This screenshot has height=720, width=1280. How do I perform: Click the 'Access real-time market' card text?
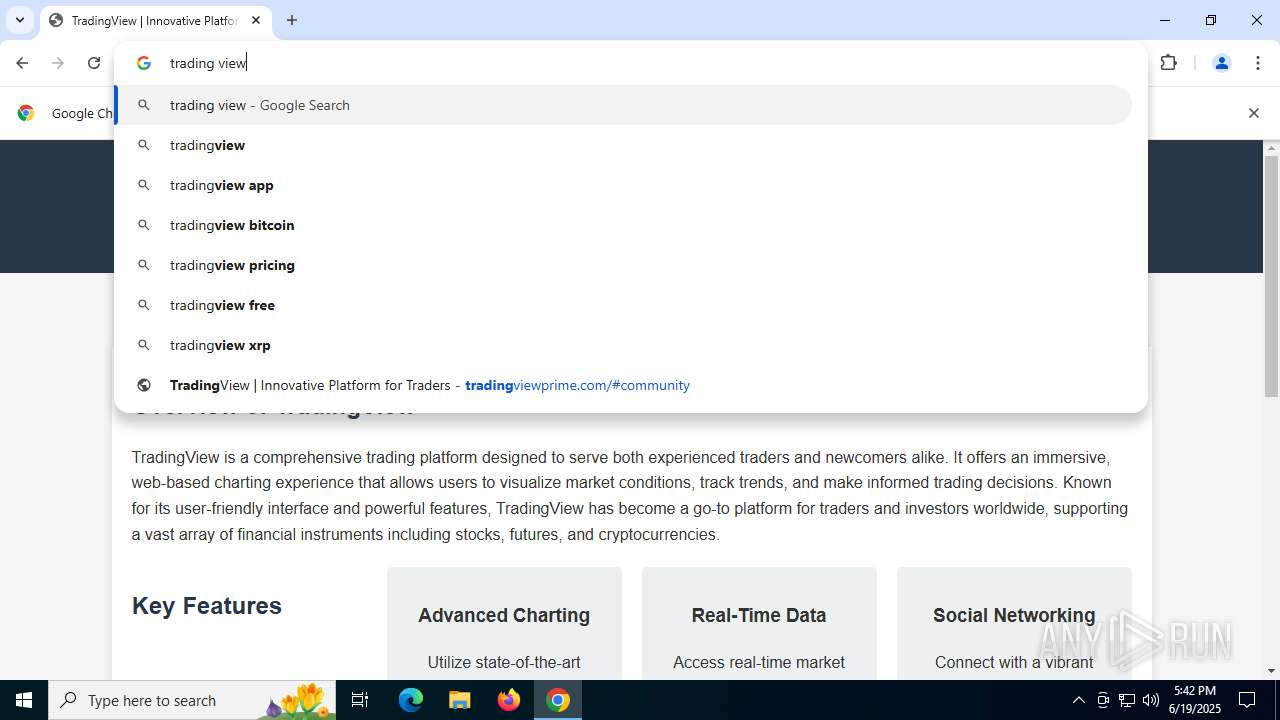759,662
